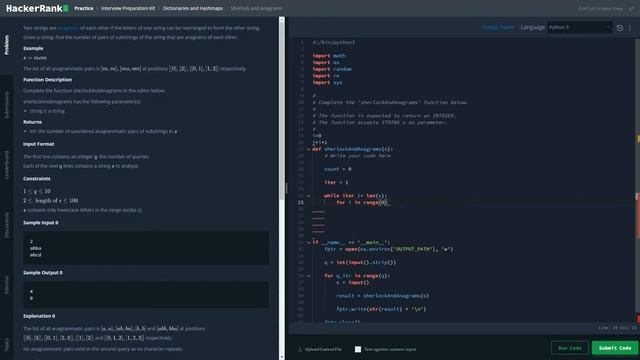Click the 'iter = 1' code line
This screenshot has height=360, width=640.
click(x=336, y=182)
